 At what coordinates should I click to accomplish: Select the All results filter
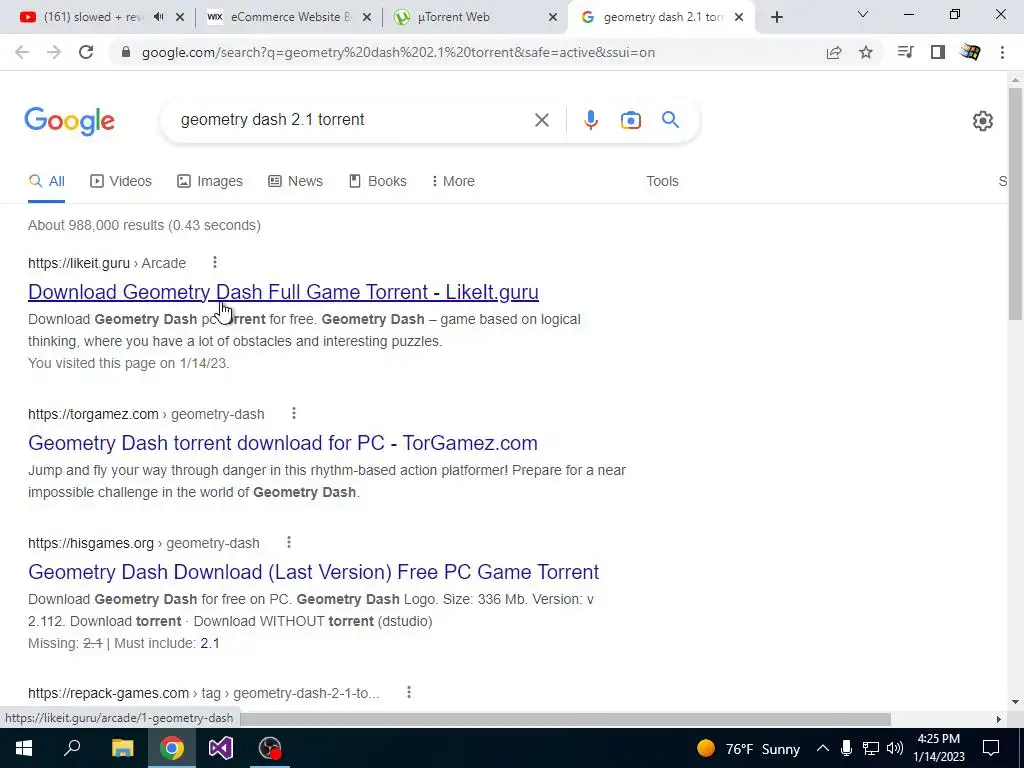tap(46, 181)
